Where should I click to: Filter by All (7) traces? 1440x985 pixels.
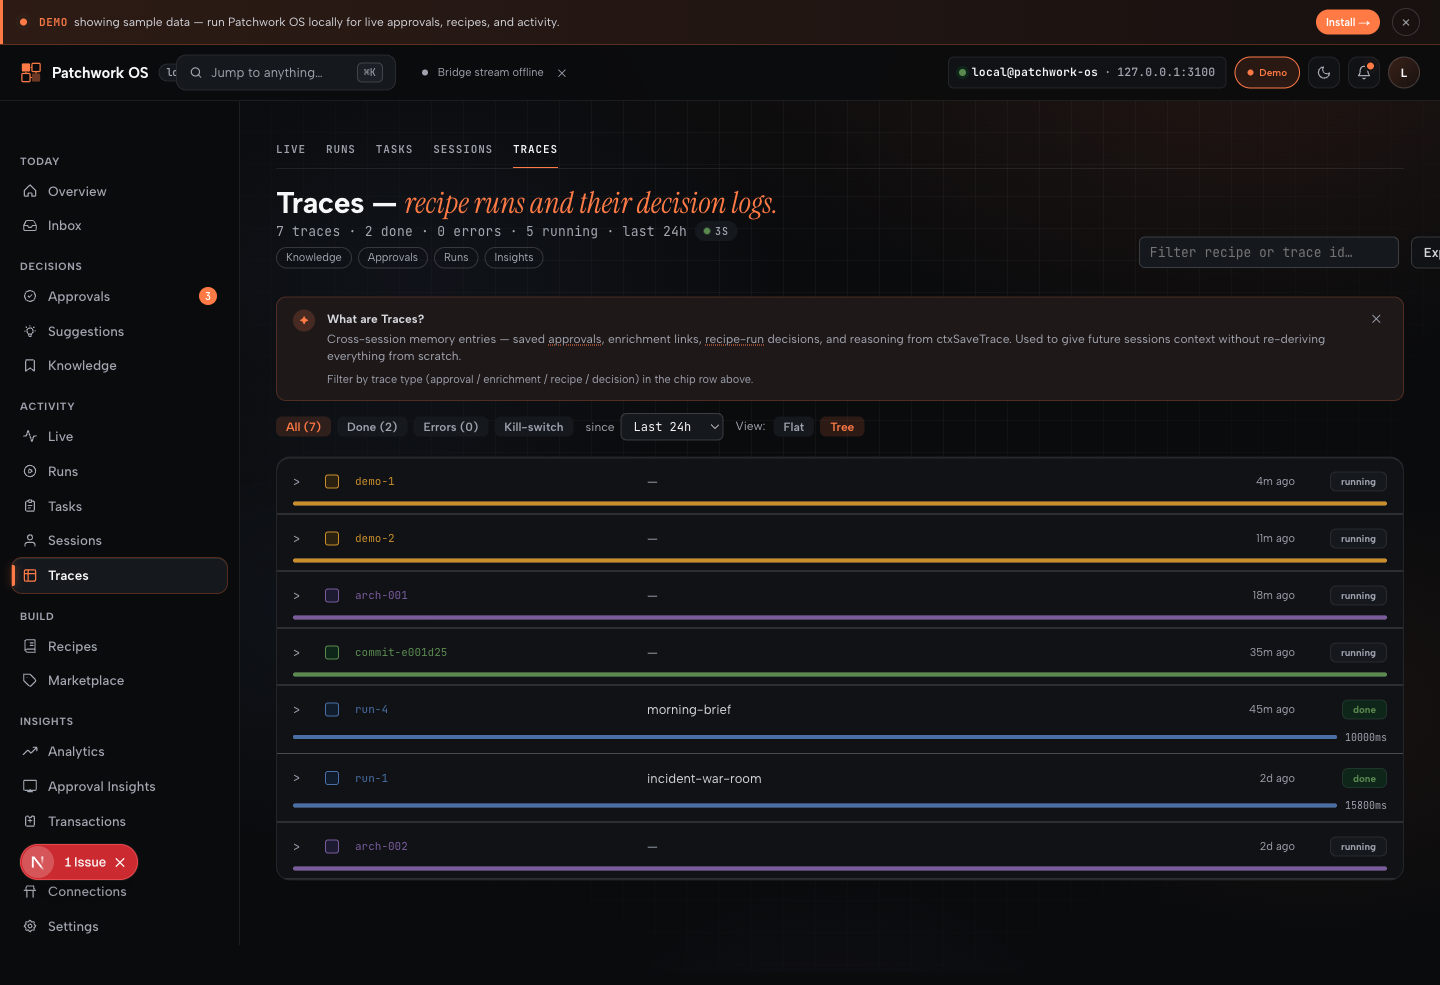point(303,427)
